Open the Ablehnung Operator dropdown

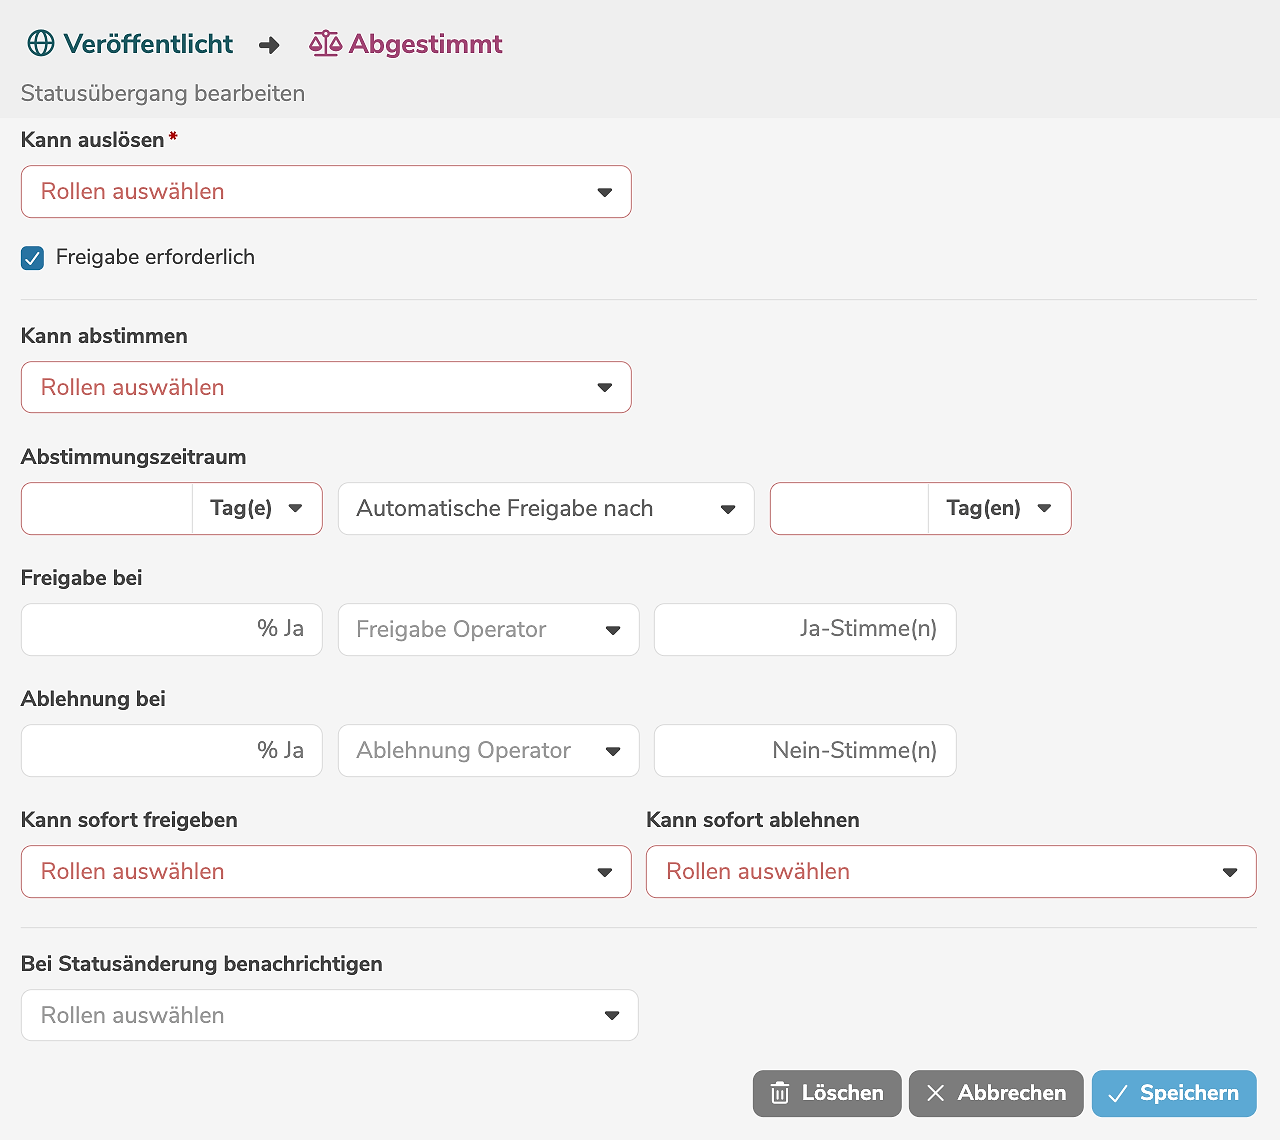coord(488,751)
